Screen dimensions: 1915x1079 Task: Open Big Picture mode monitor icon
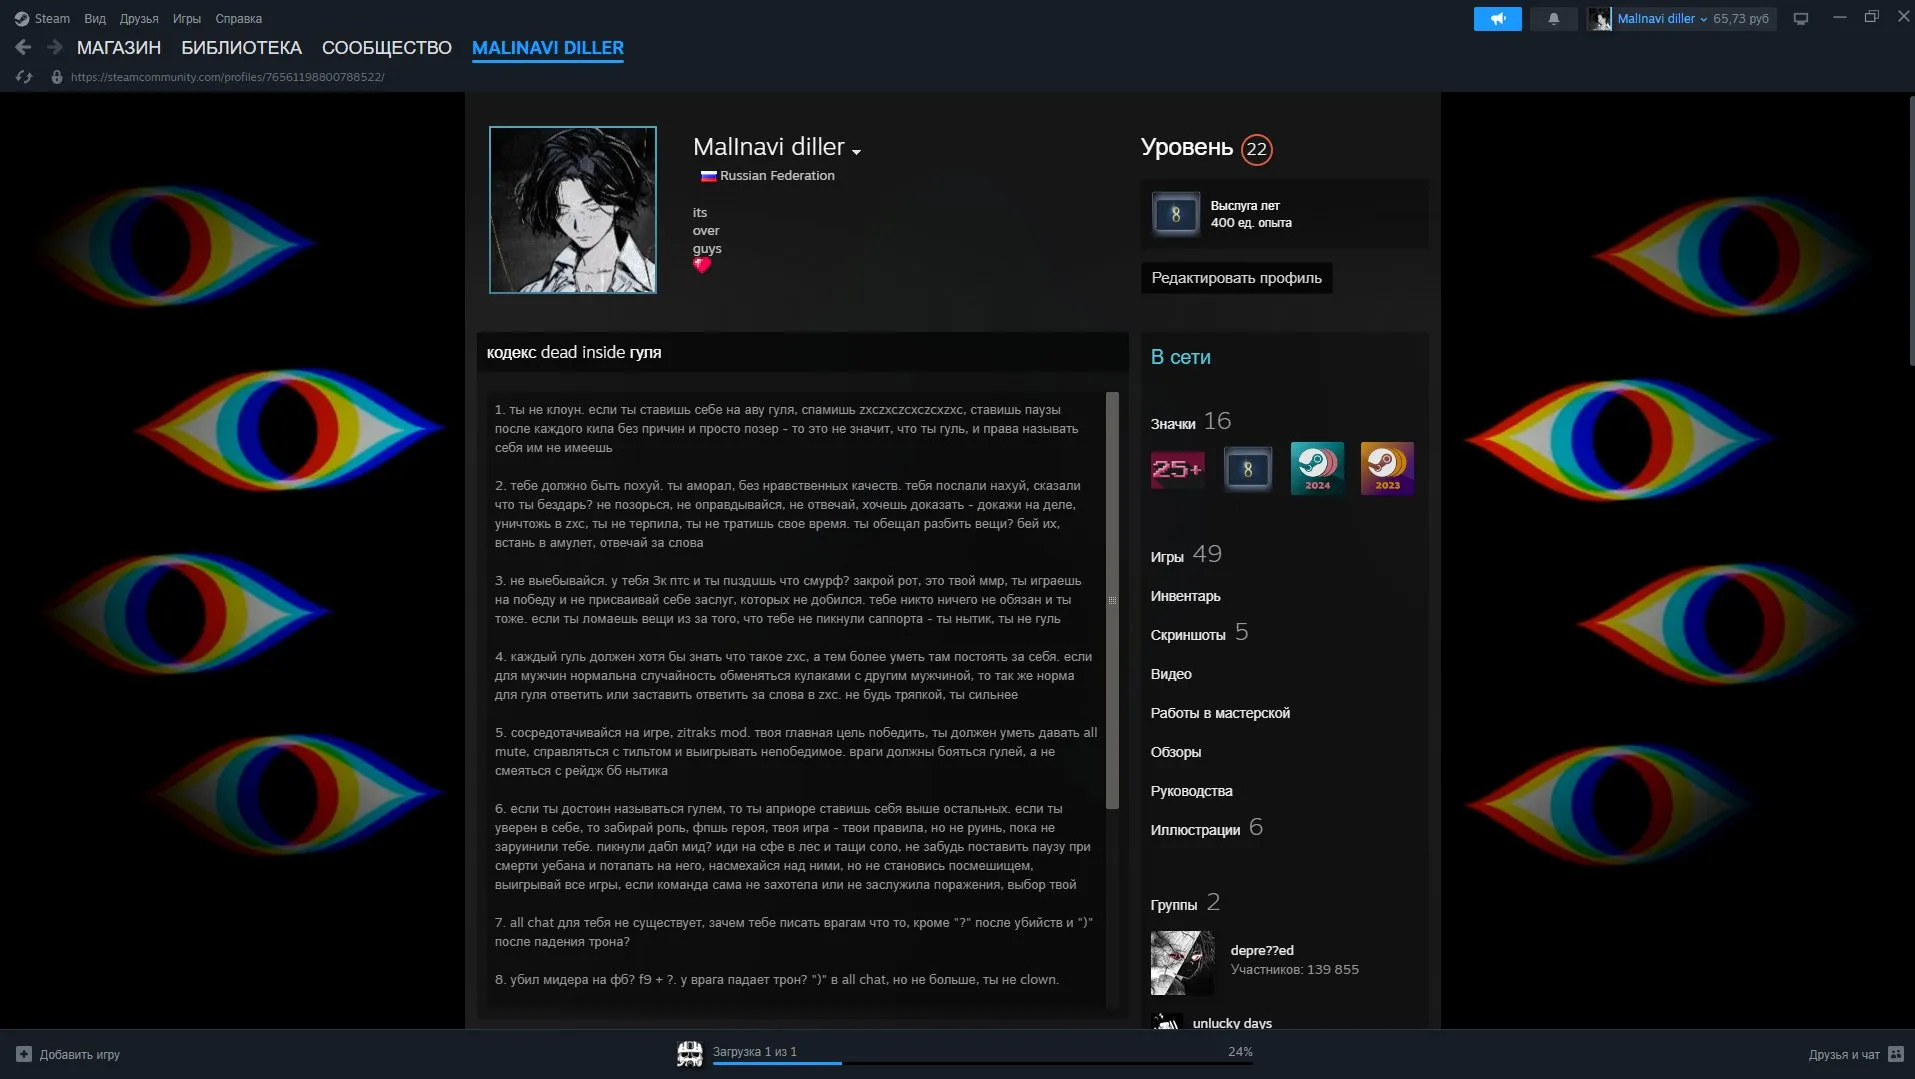pos(1801,19)
